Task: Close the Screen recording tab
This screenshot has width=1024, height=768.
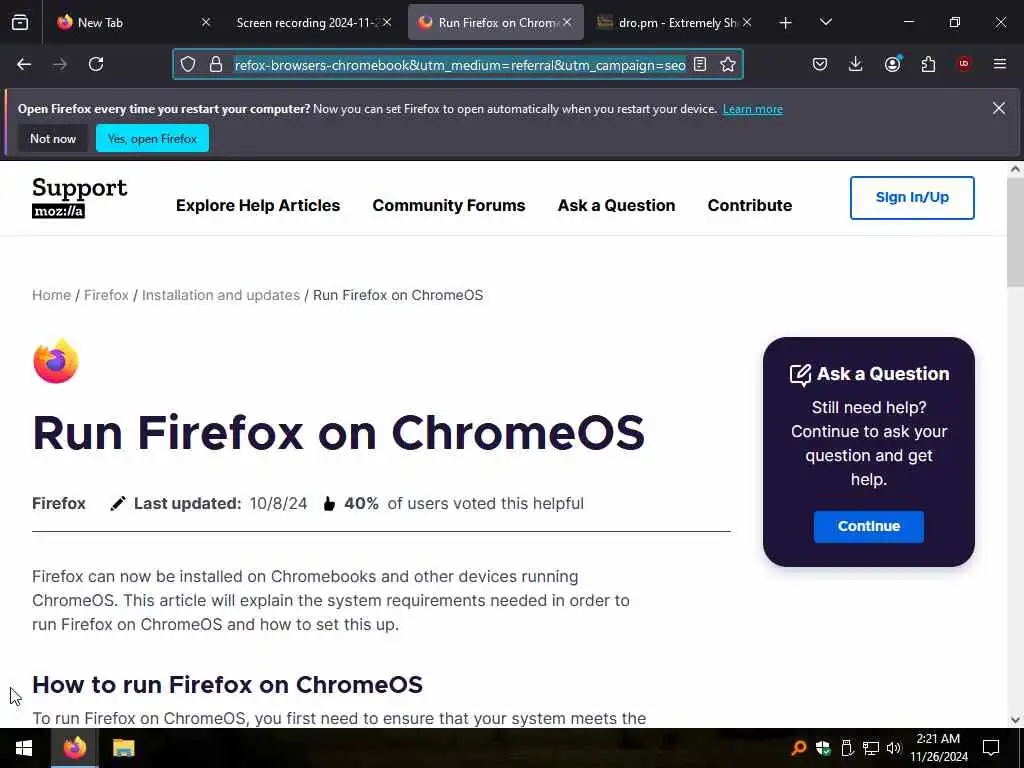Action: [x=387, y=22]
